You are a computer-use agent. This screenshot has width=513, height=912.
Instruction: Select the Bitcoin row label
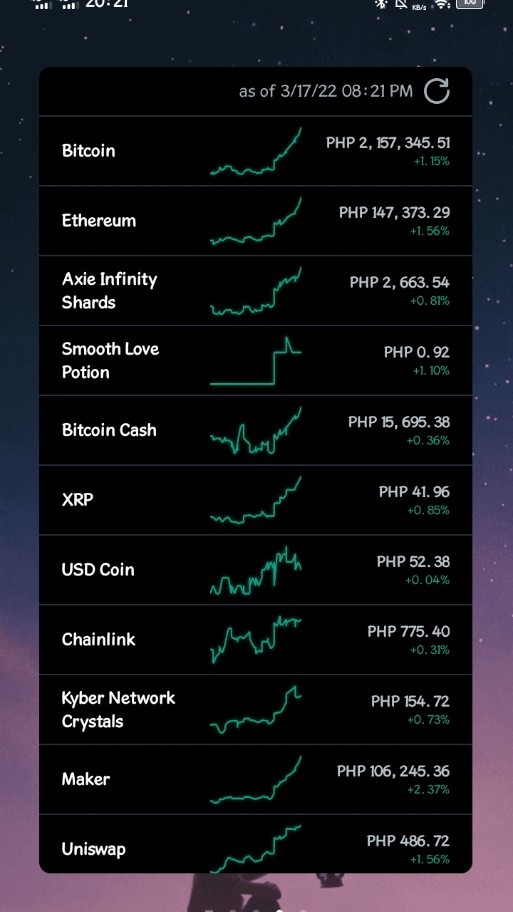[x=88, y=151]
